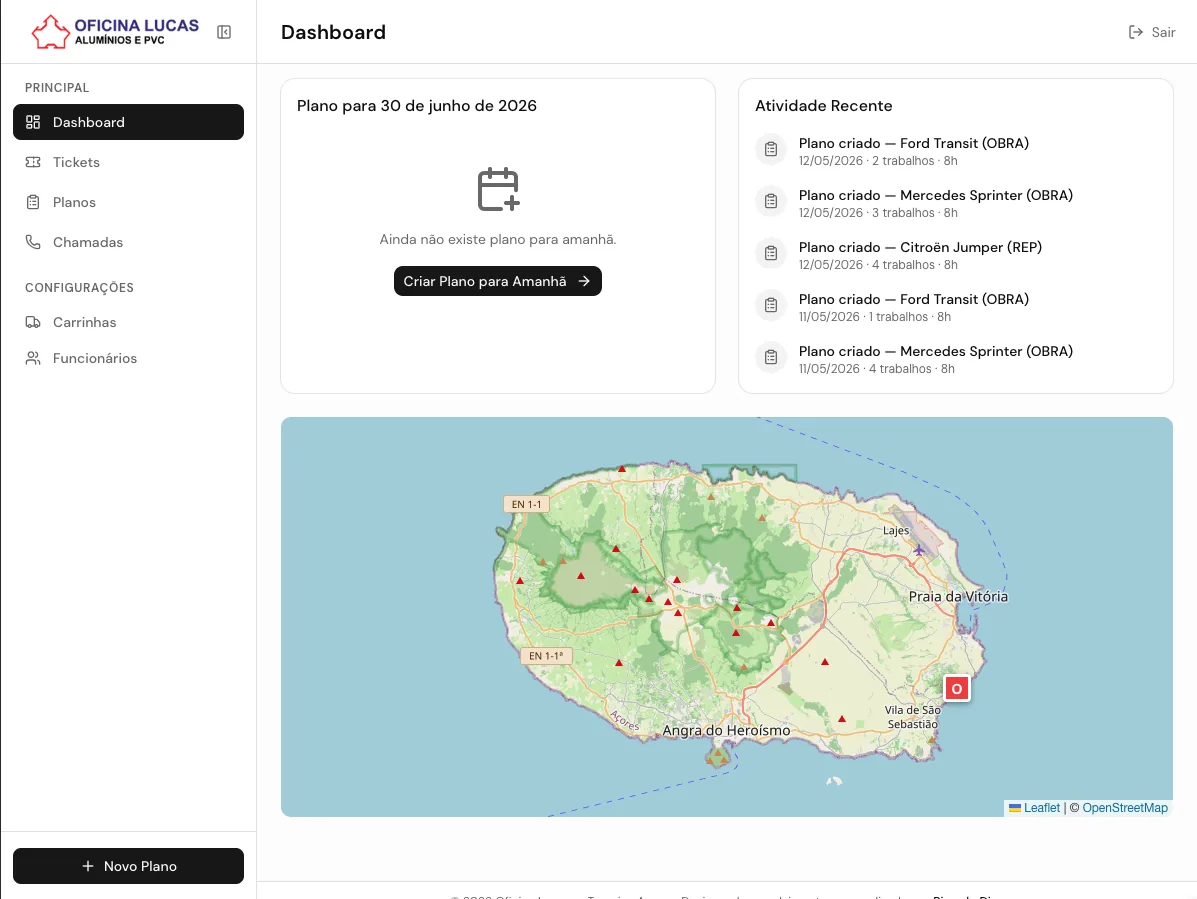Click Angra do Heroísmo label on map
Screen dimensions: 1197x899
coord(726,730)
